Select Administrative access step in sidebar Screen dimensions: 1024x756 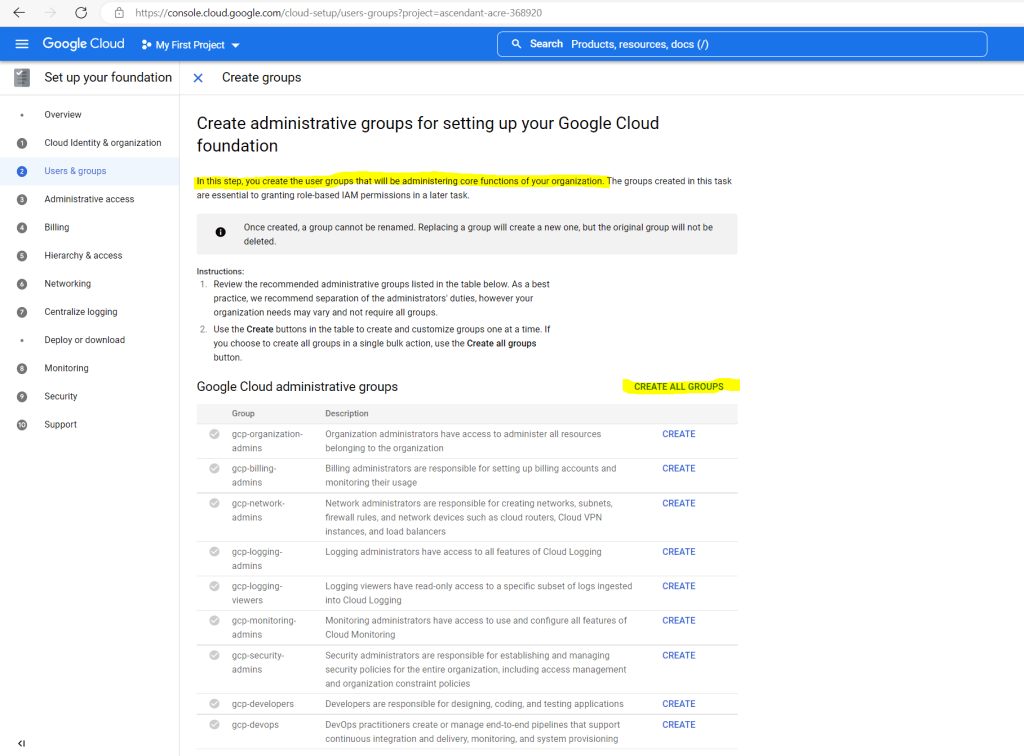click(x=89, y=199)
